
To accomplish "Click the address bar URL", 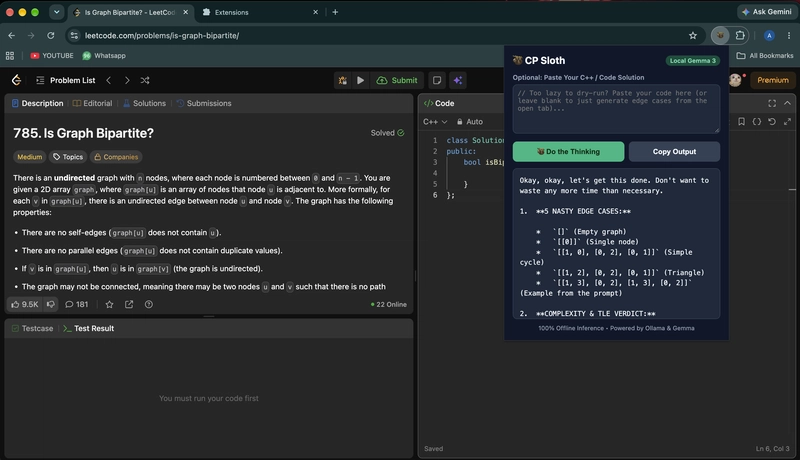I will pyautogui.click(x=162, y=36).
